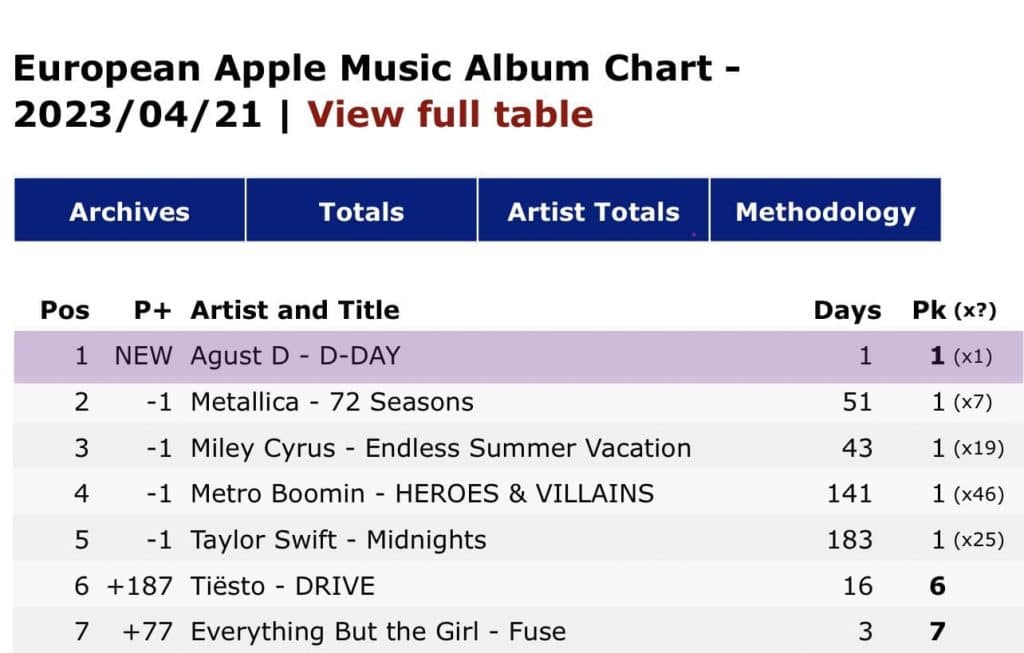
Task: Switch to the Totals tab
Action: click(361, 211)
